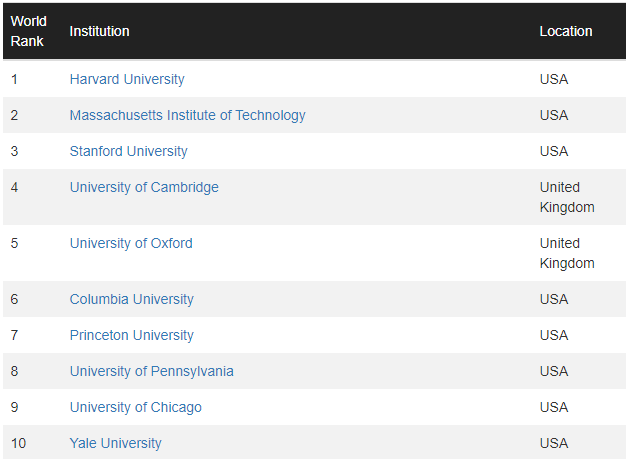Click the Institution column header

pyautogui.click(x=99, y=31)
